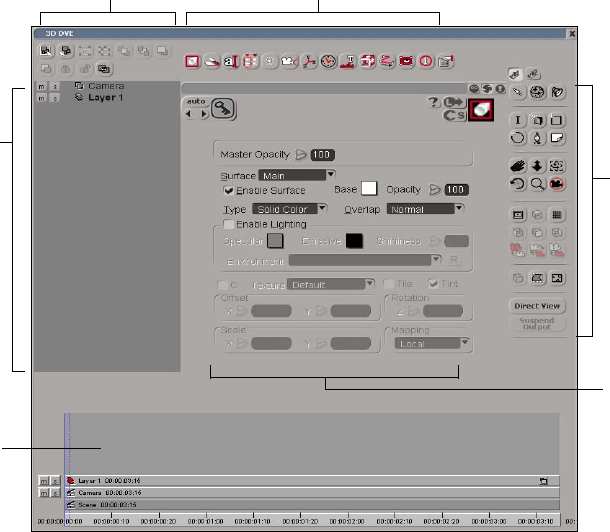
Task: Click the grid display icon
Action: coord(557,215)
